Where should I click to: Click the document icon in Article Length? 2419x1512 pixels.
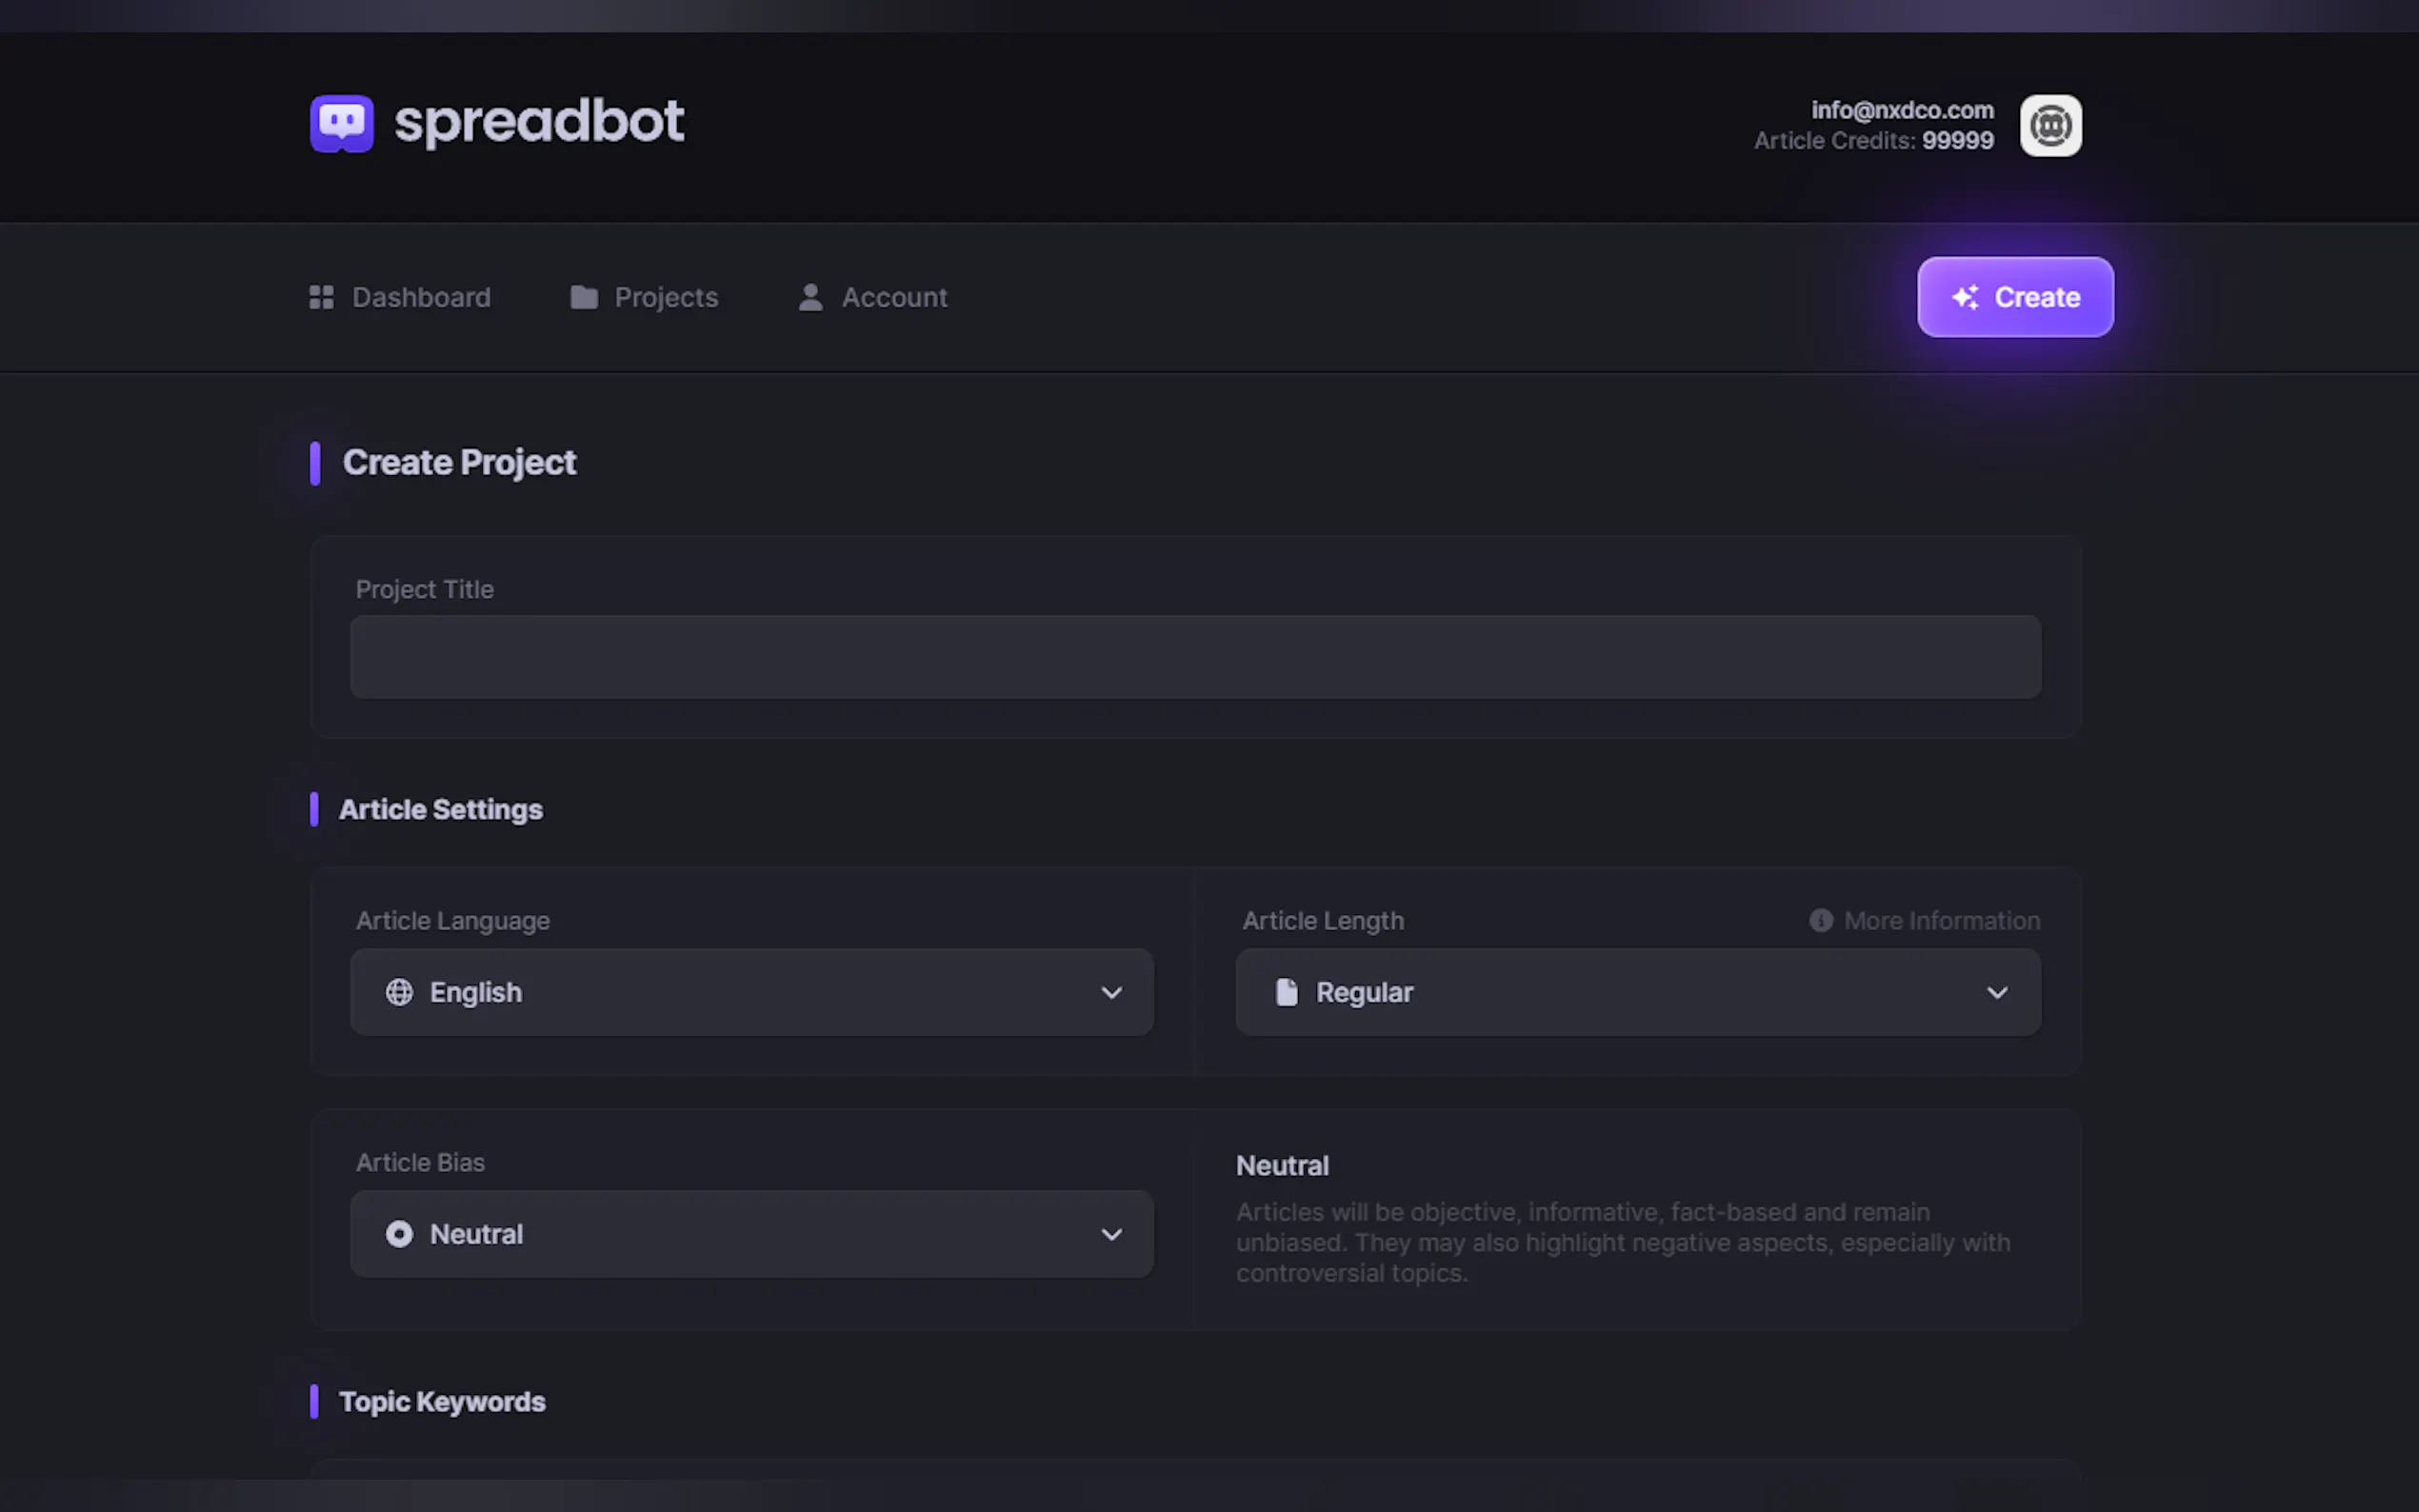pyautogui.click(x=1286, y=992)
